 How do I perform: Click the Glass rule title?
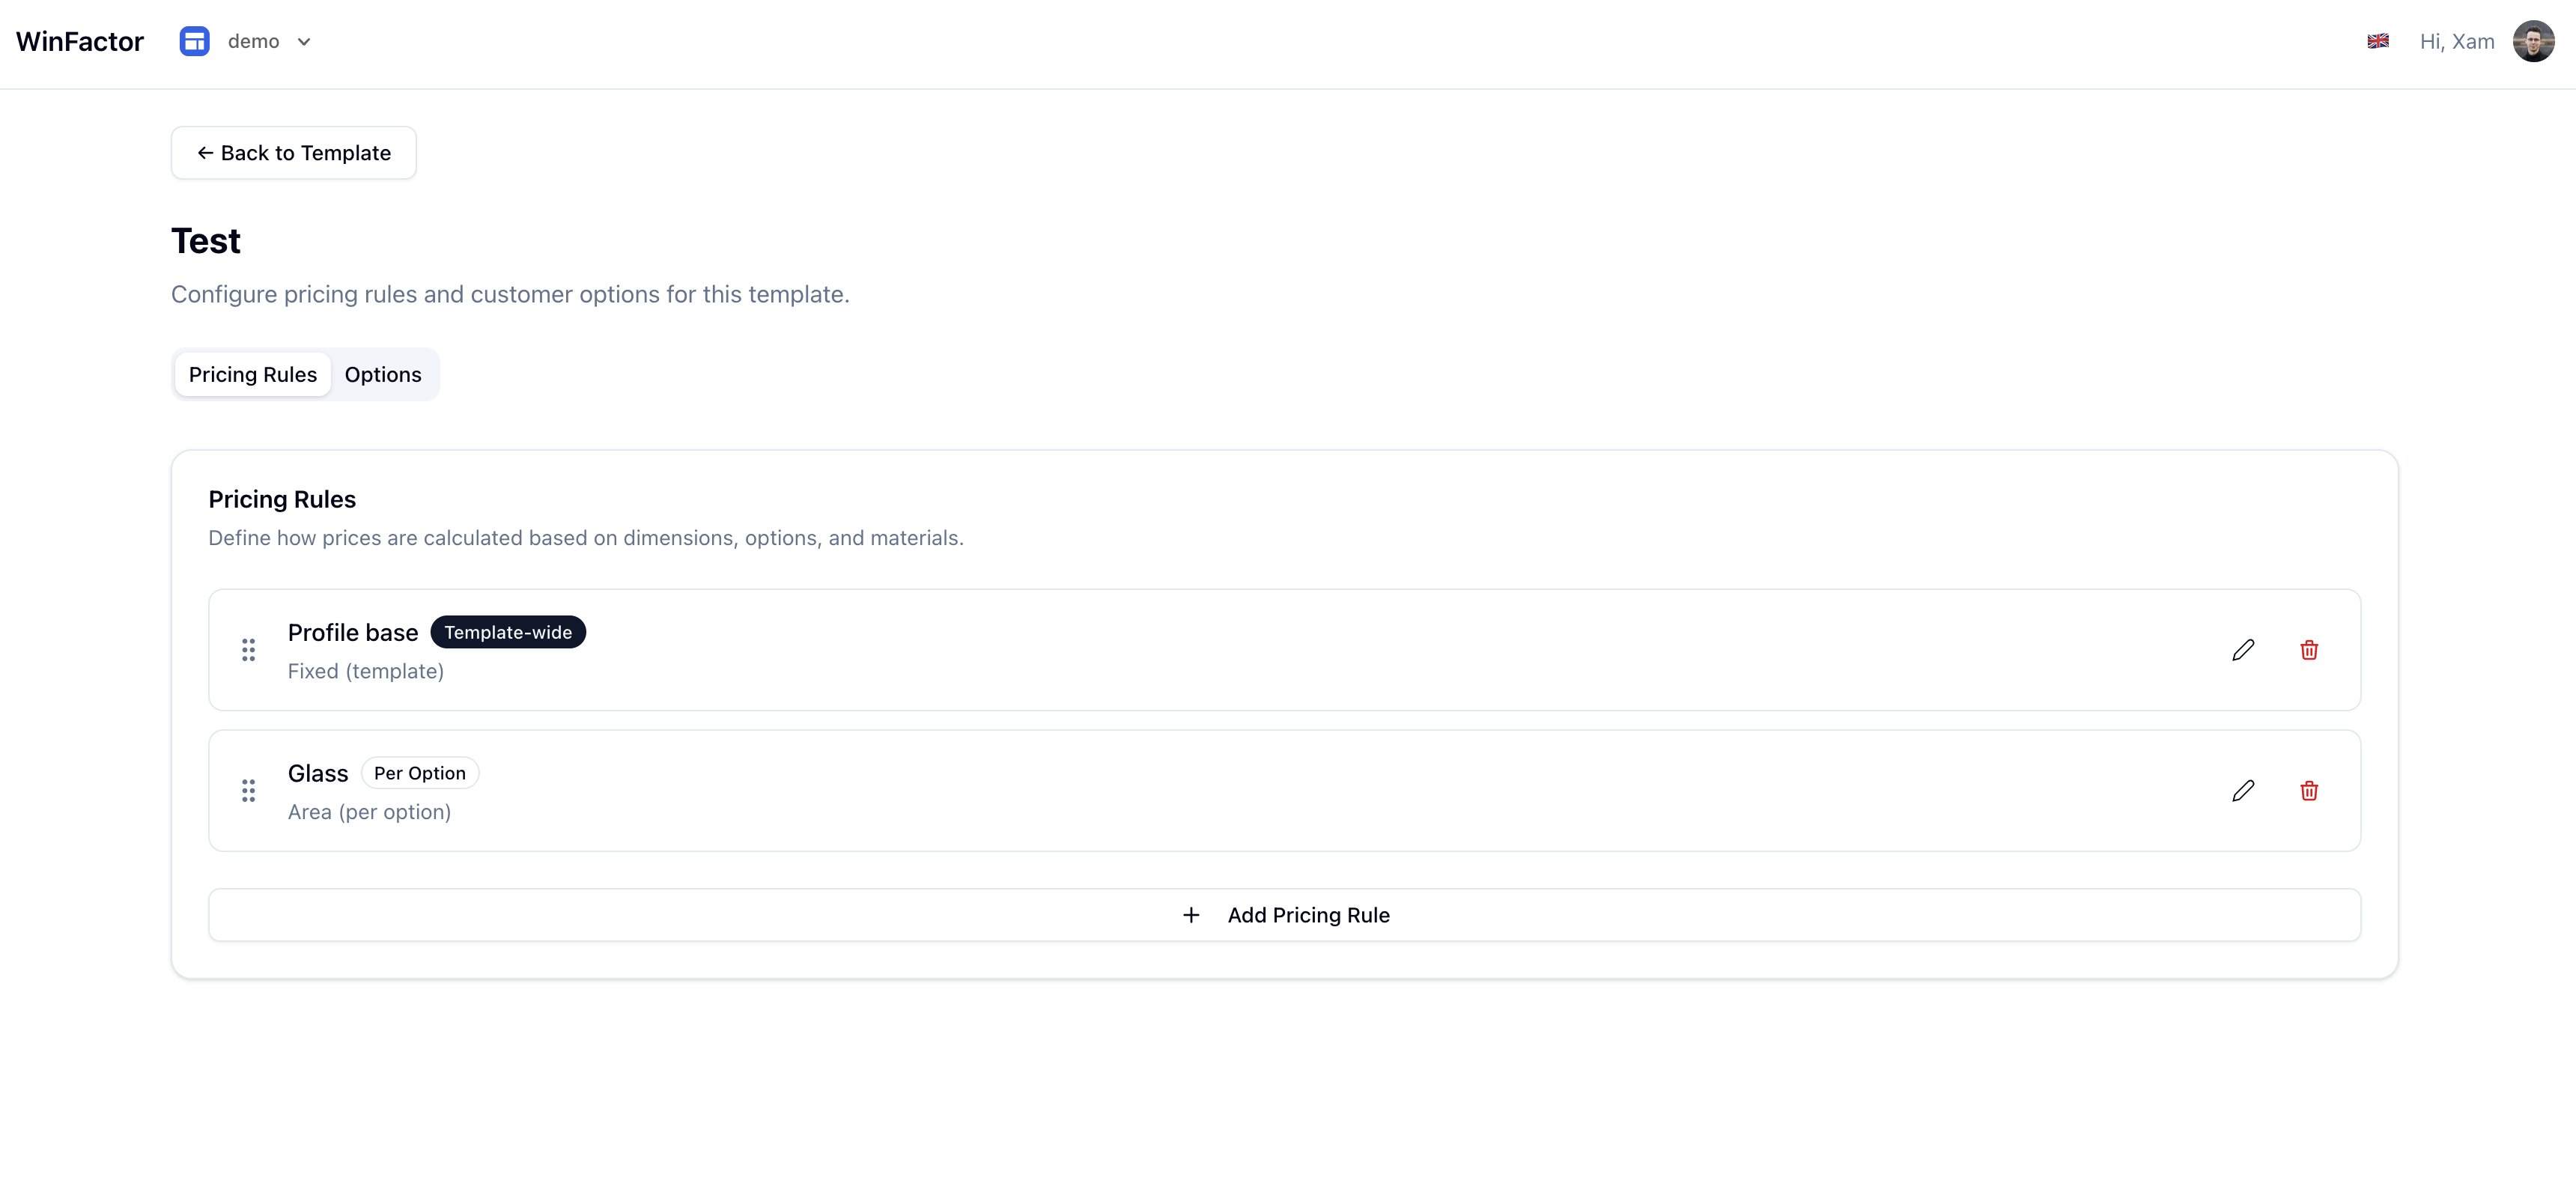click(x=318, y=773)
